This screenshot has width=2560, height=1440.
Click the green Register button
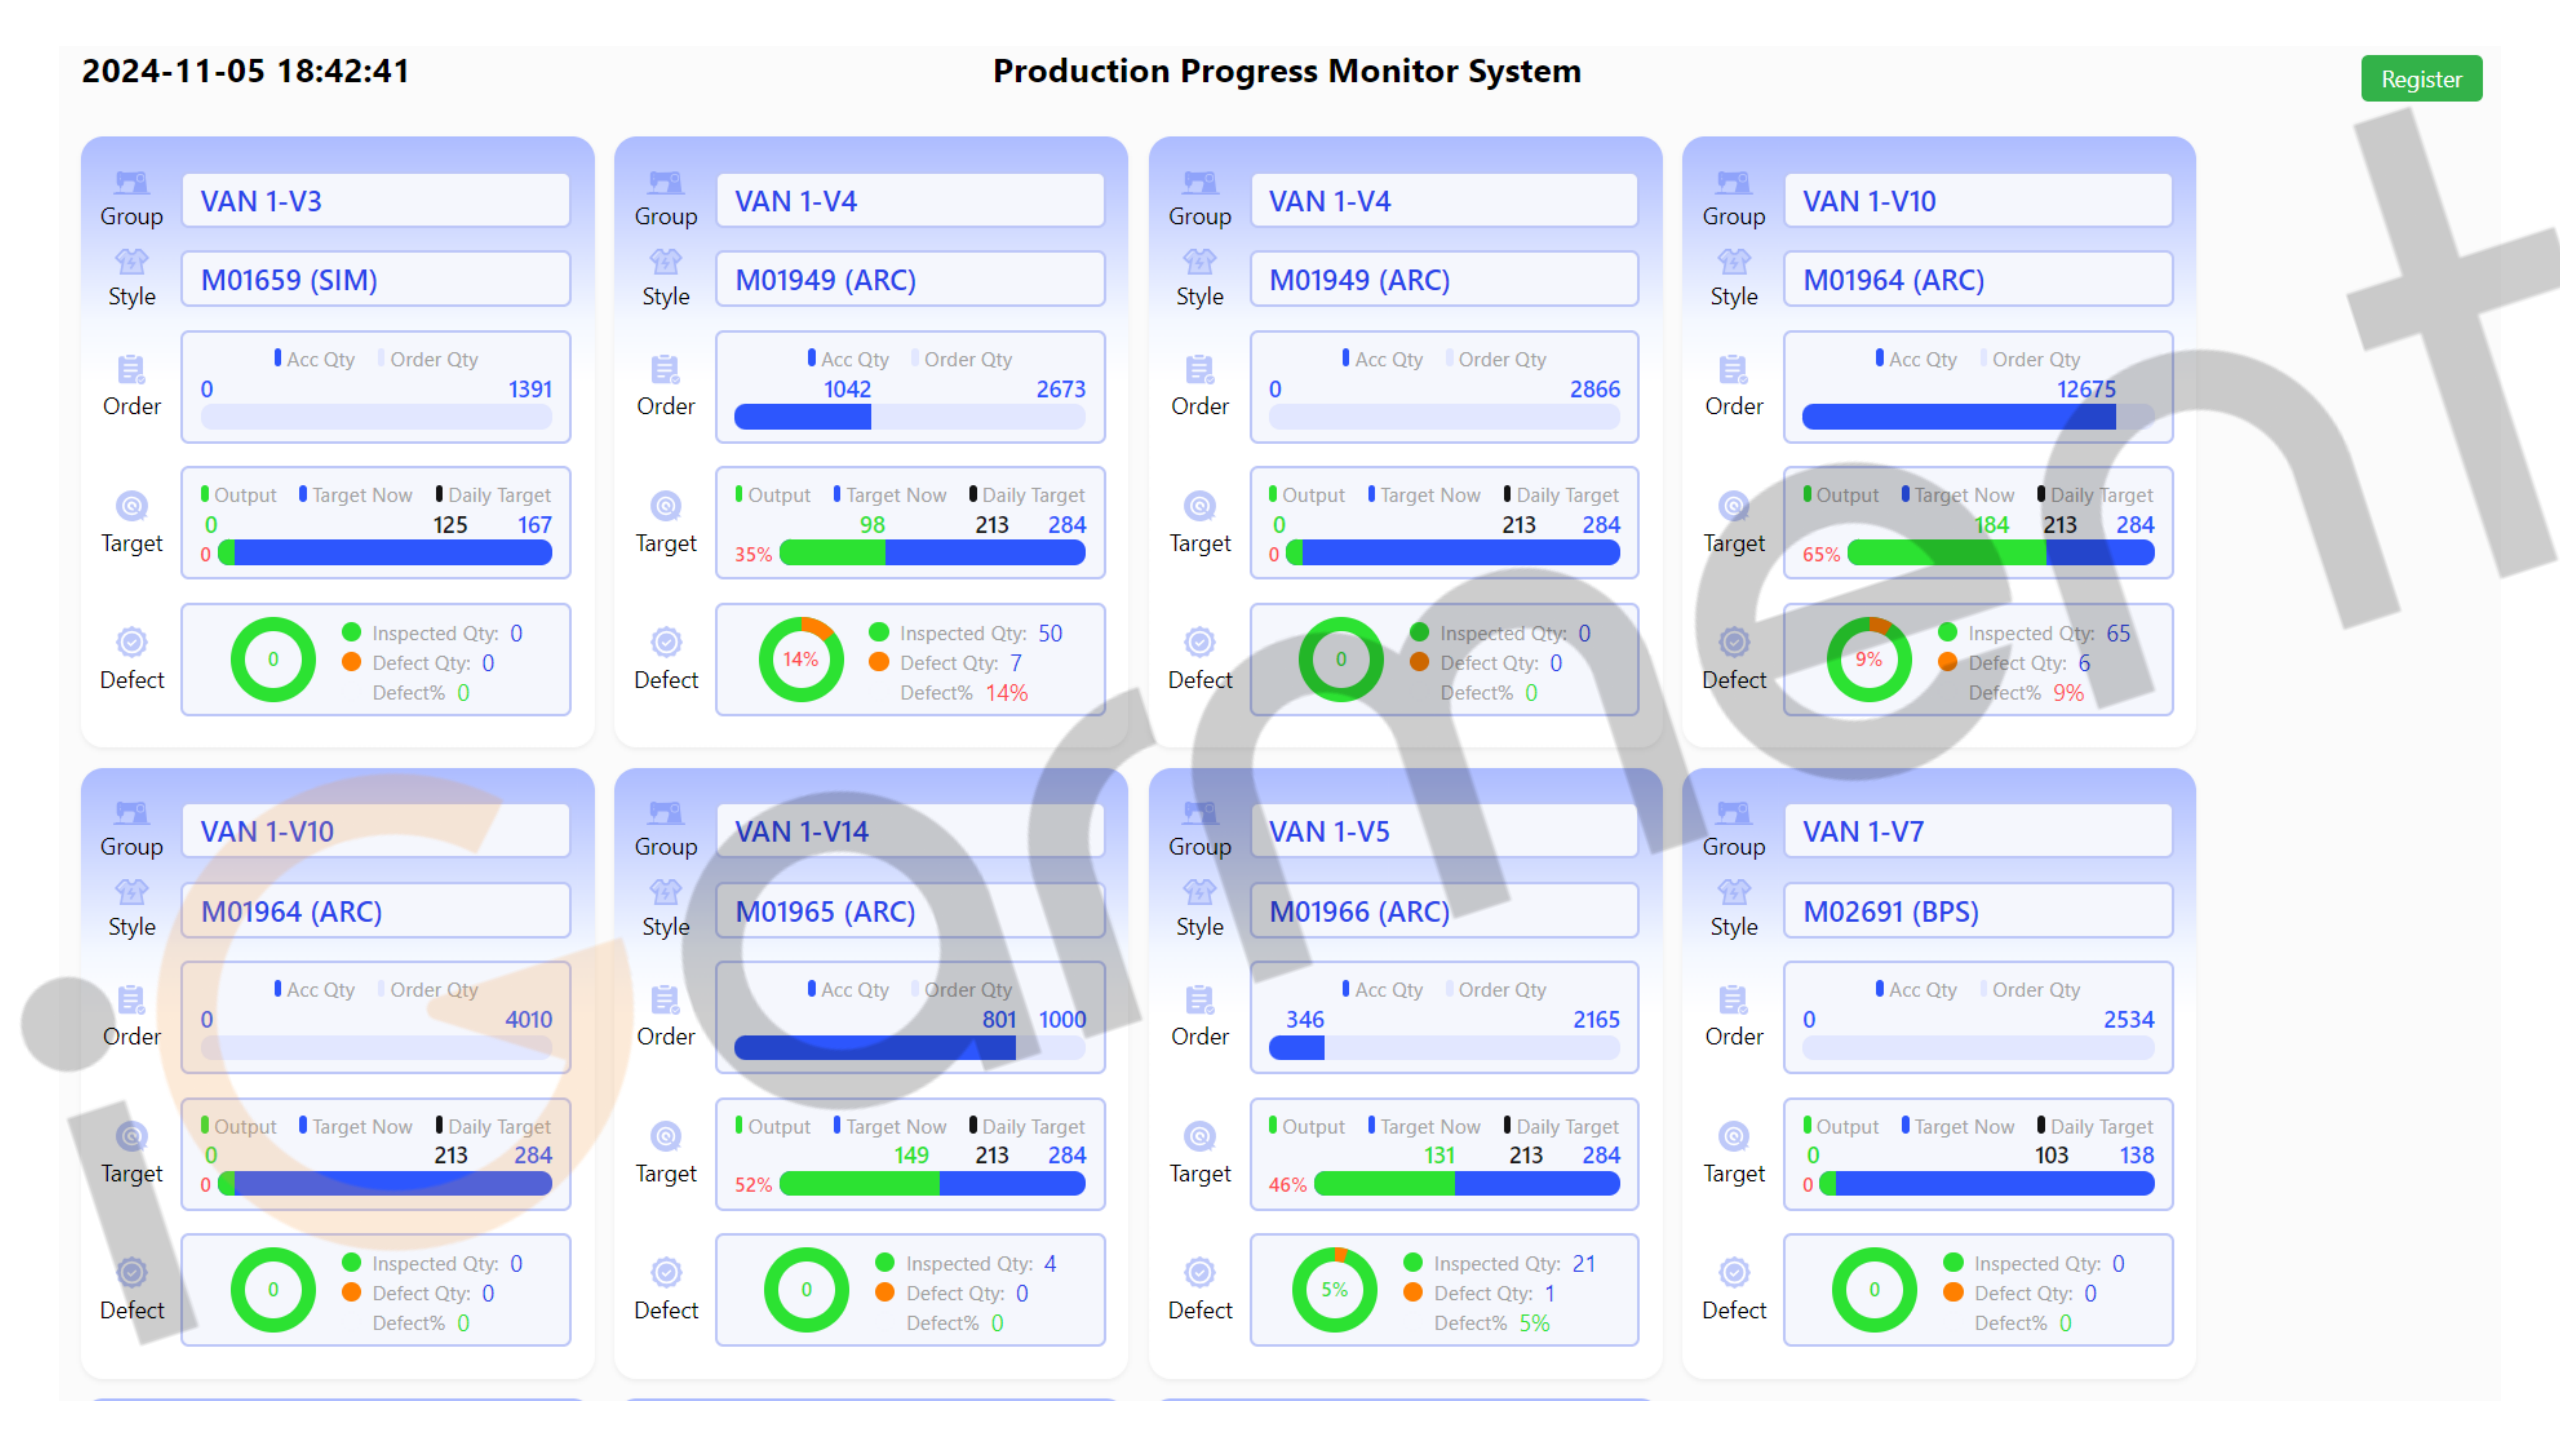[2420, 79]
